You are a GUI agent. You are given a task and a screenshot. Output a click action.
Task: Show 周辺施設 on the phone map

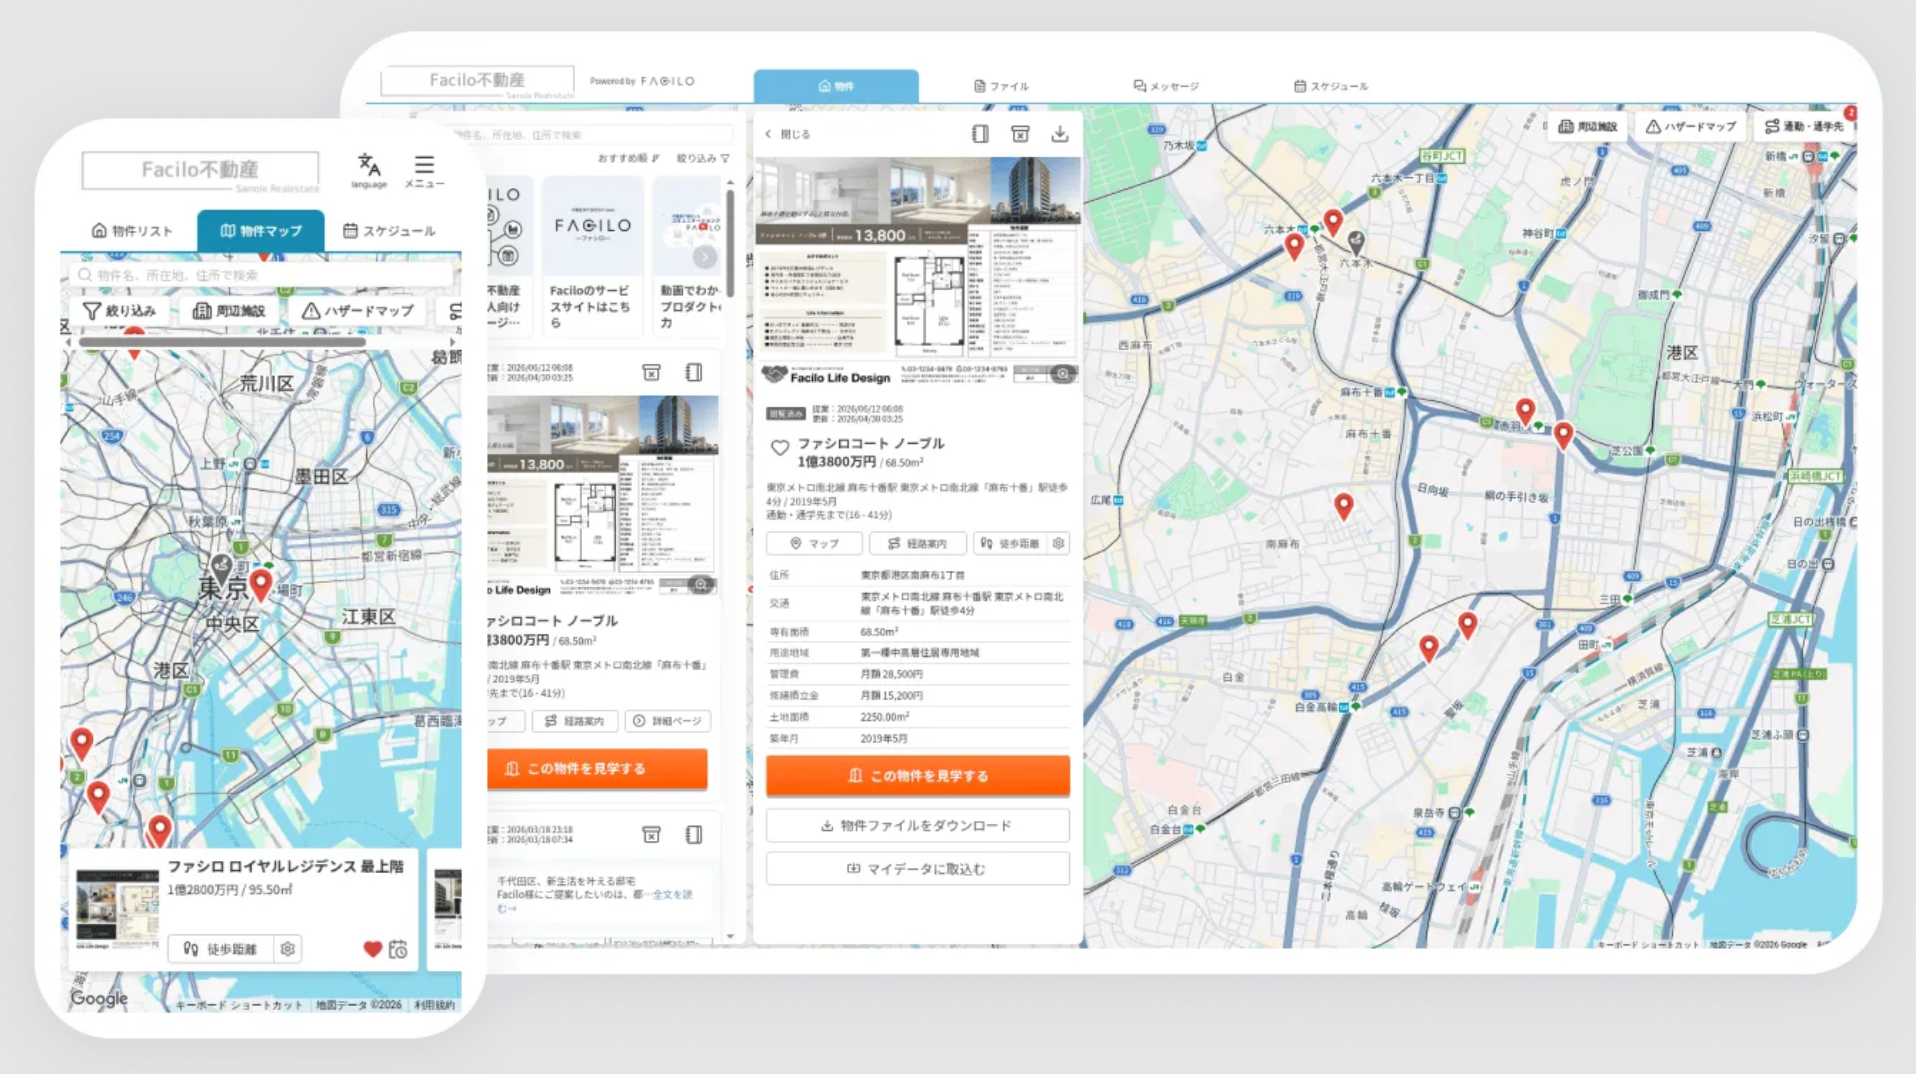pos(229,311)
